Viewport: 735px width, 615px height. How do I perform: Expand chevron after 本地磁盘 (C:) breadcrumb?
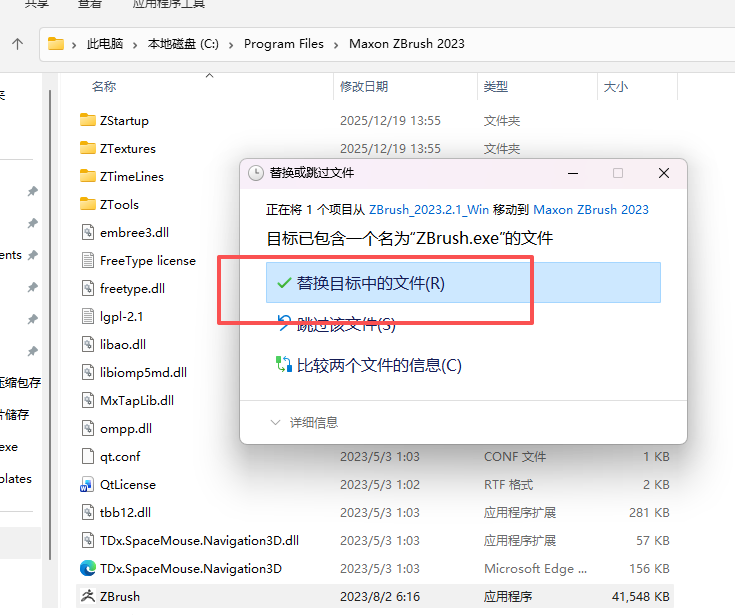point(231,45)
